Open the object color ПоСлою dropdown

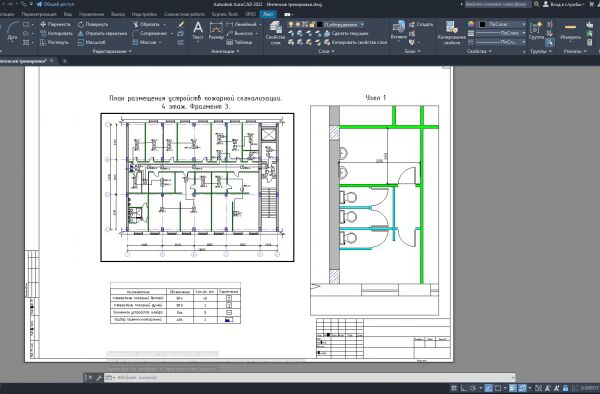click(502, 24)
